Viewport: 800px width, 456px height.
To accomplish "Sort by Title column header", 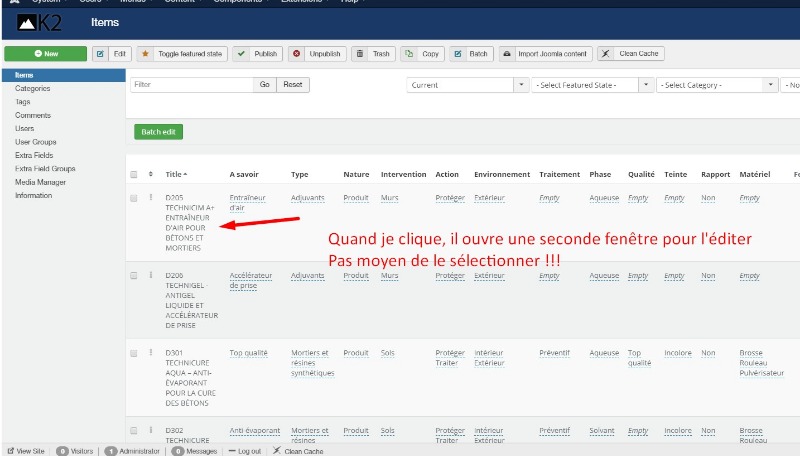I will [x=176, y=174].
